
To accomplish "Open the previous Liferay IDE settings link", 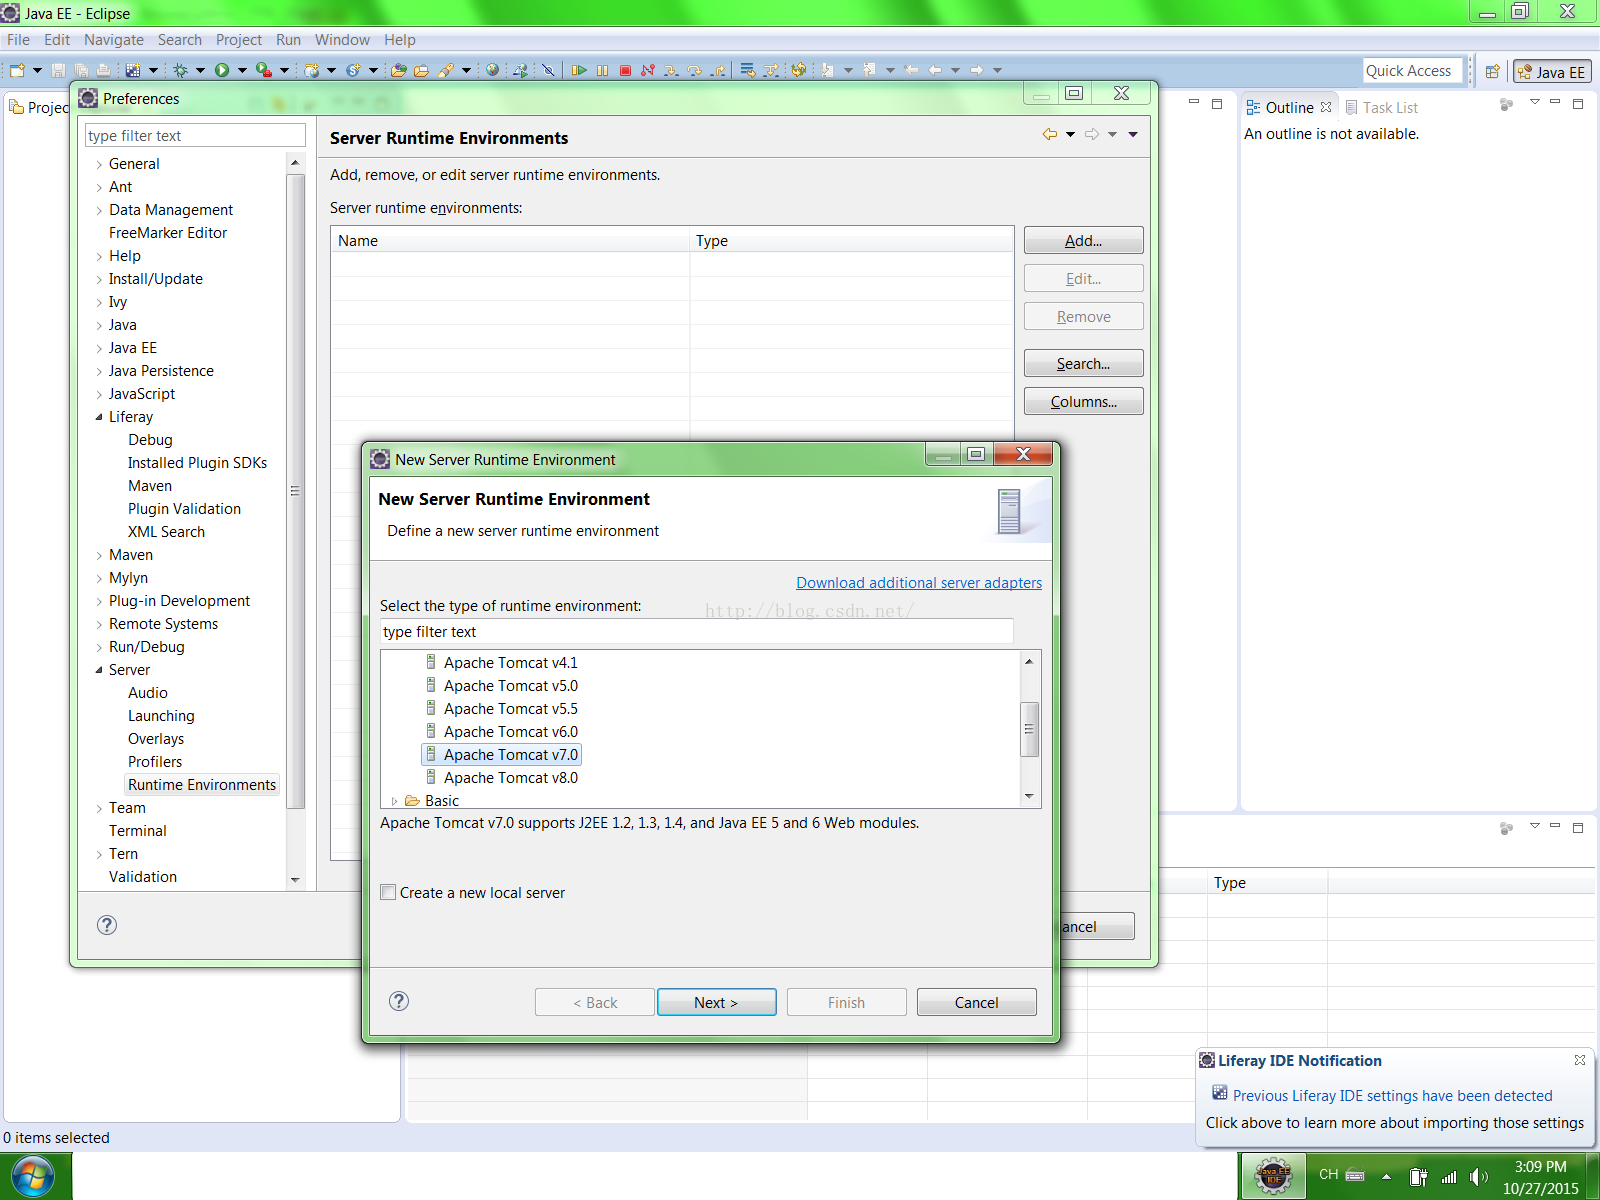I will coord(1392,1095).
